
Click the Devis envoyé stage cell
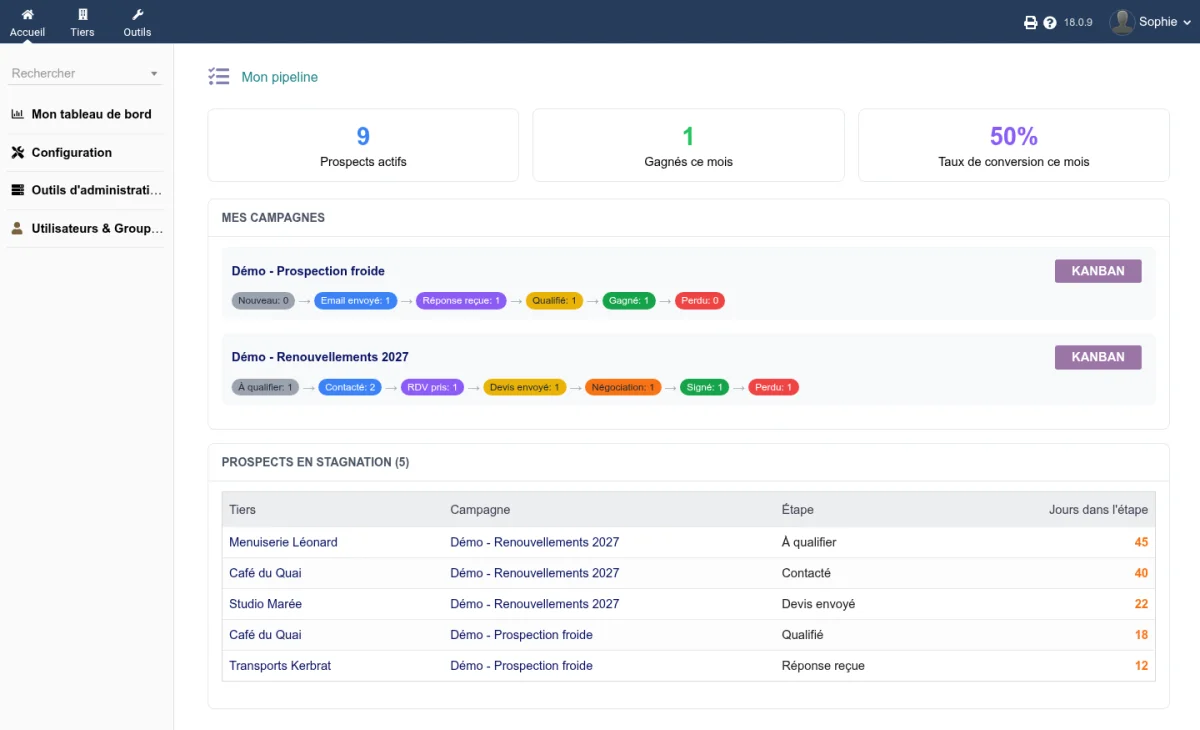pos(818,604)
